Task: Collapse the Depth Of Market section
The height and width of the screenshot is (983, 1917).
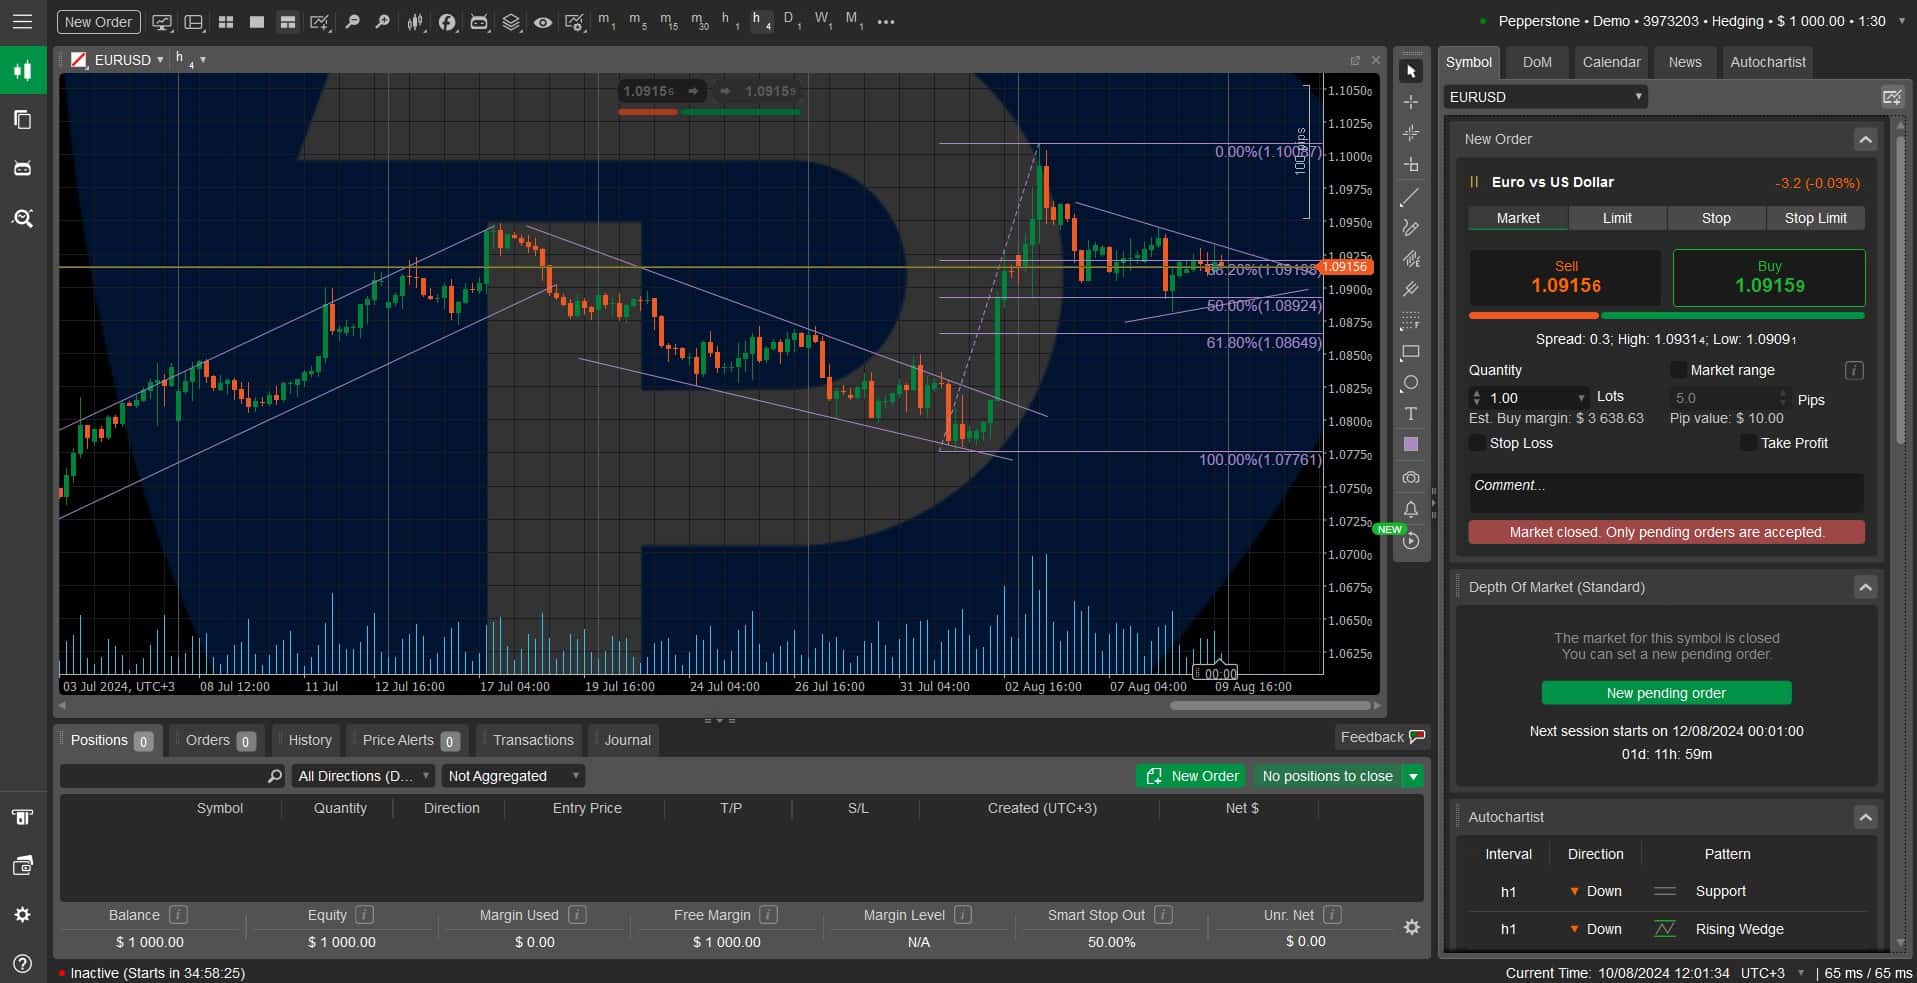Action: click(x=1865, y=587)
